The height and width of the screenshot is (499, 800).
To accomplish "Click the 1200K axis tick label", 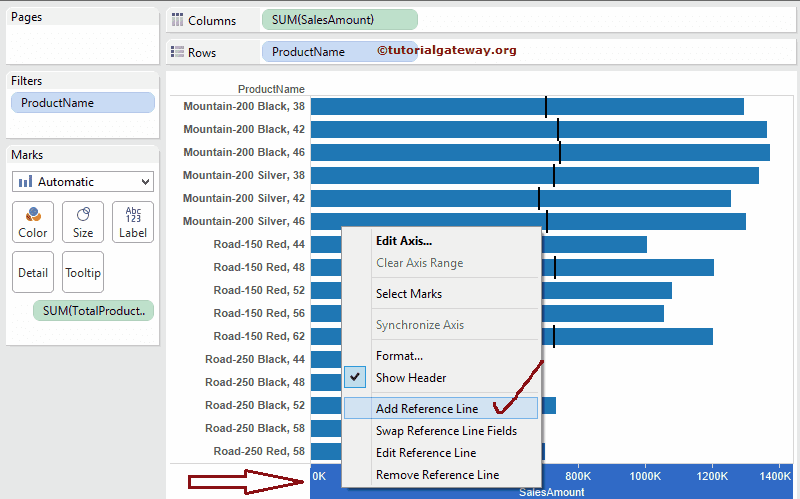I will tap(712, 476).
